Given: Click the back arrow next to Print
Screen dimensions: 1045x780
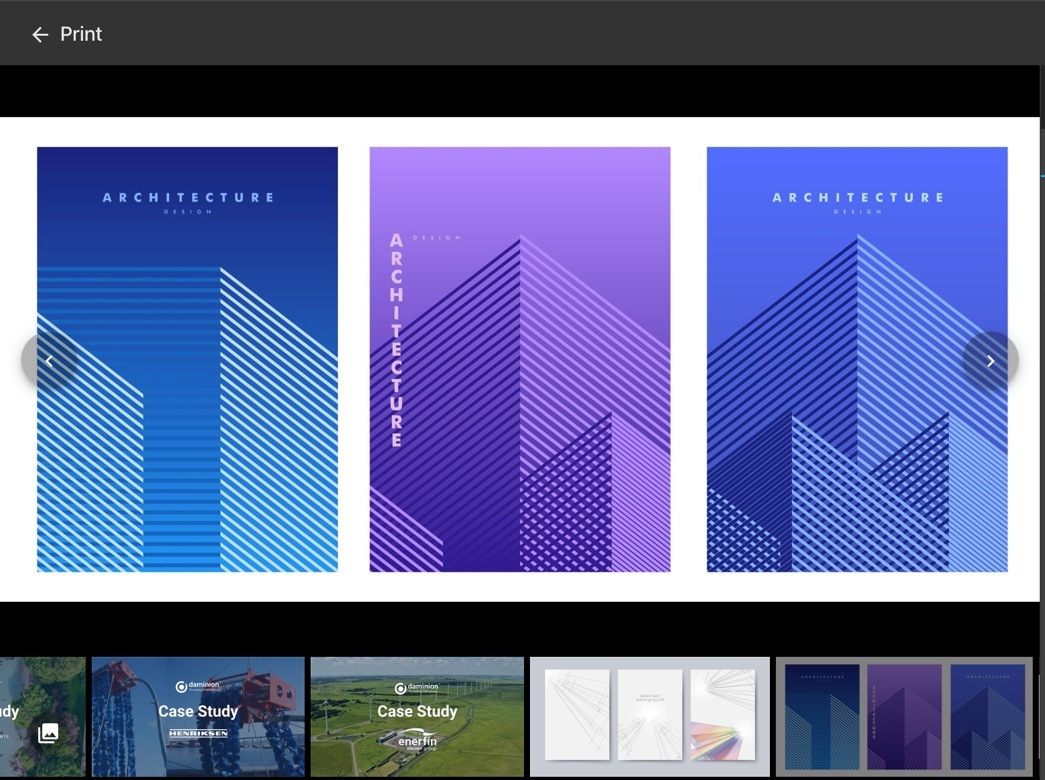Looking at the screenshot, I should 40,35.
